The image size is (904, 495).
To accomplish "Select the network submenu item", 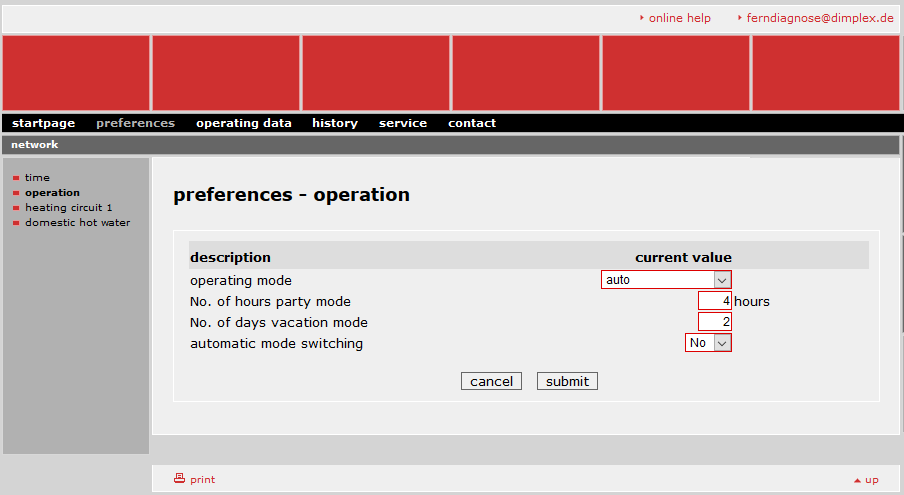I will pyautogui.click(x=35, y=145).
